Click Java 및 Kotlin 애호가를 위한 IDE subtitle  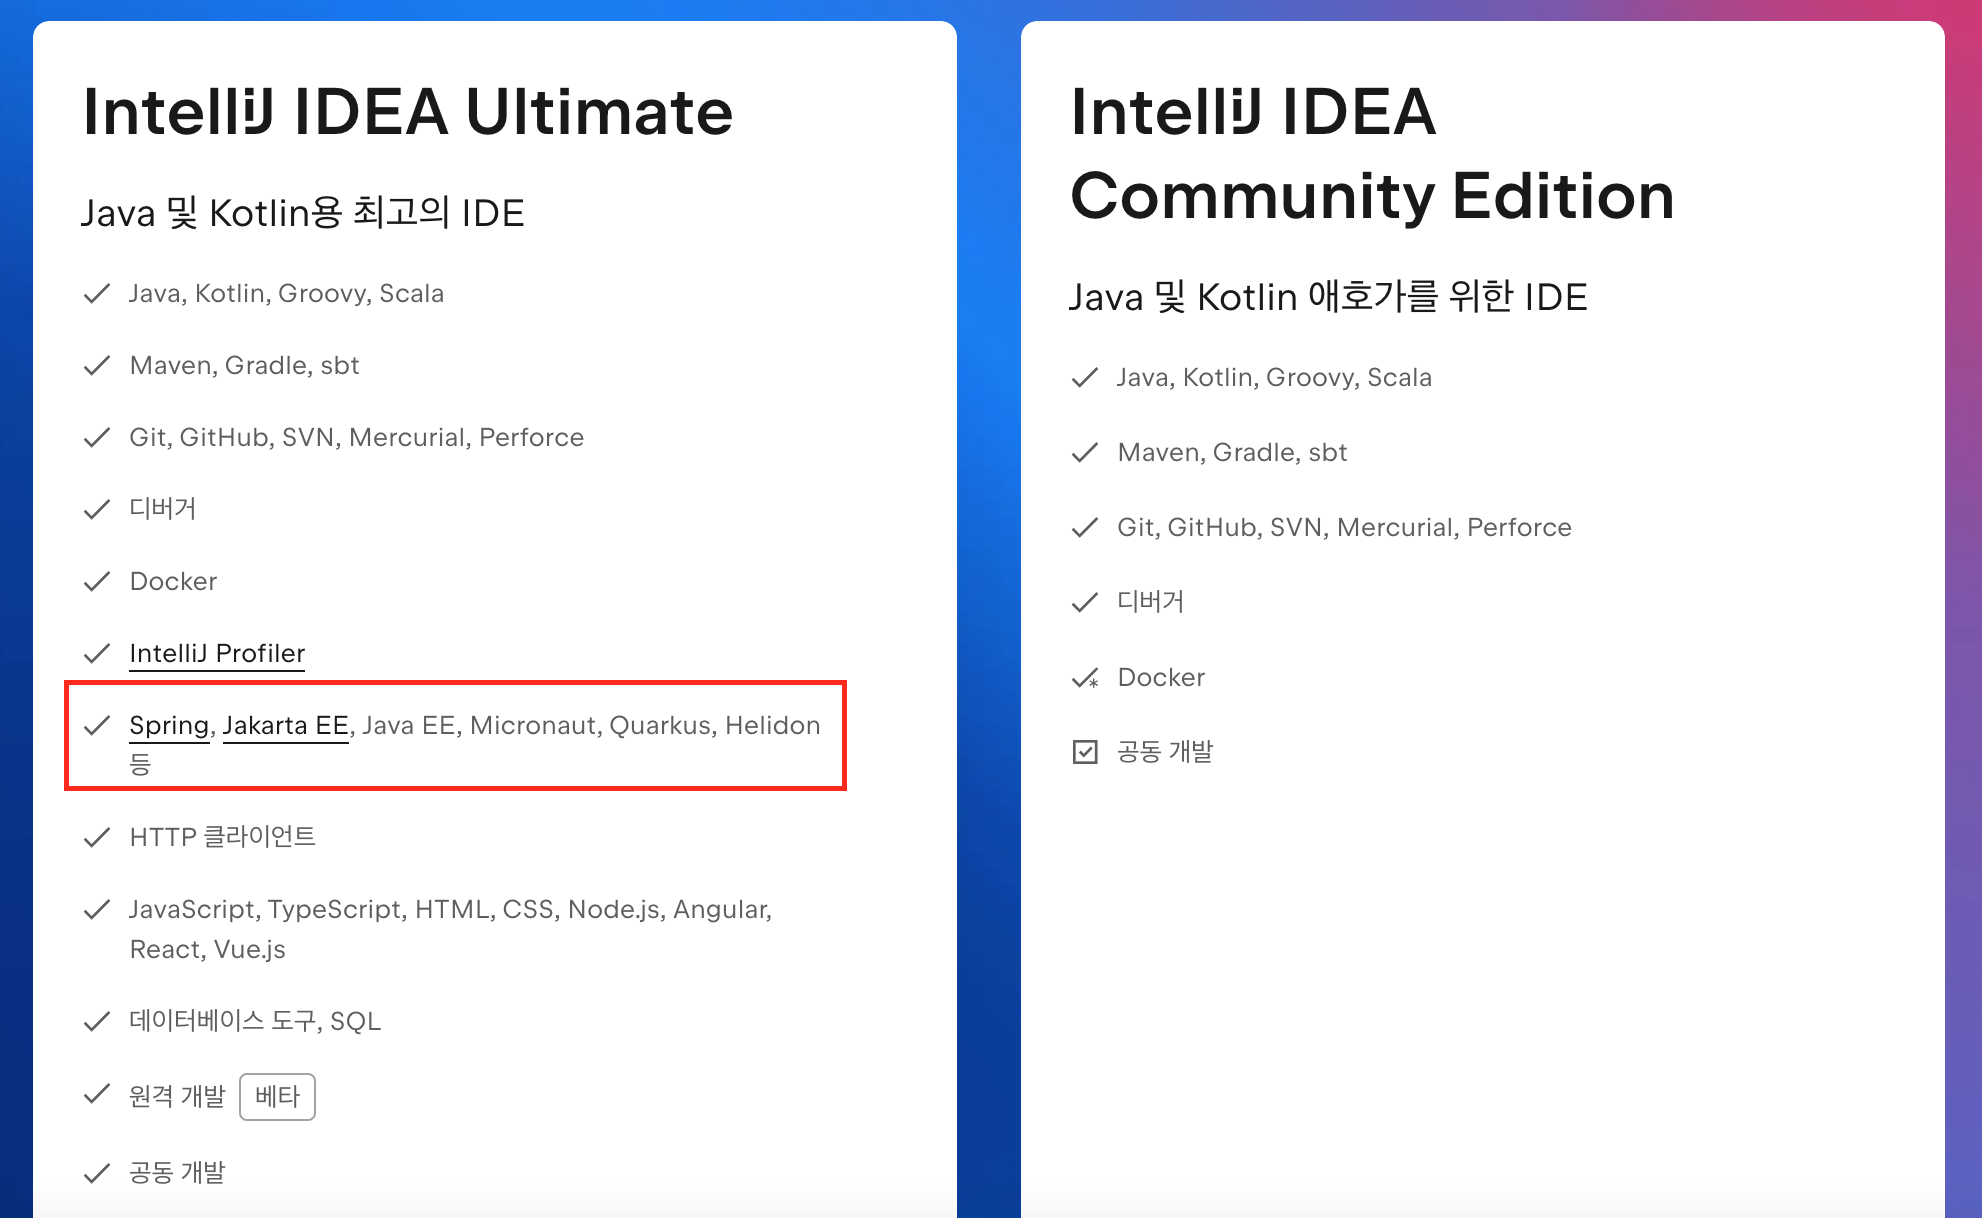[x=1327, y=297]
